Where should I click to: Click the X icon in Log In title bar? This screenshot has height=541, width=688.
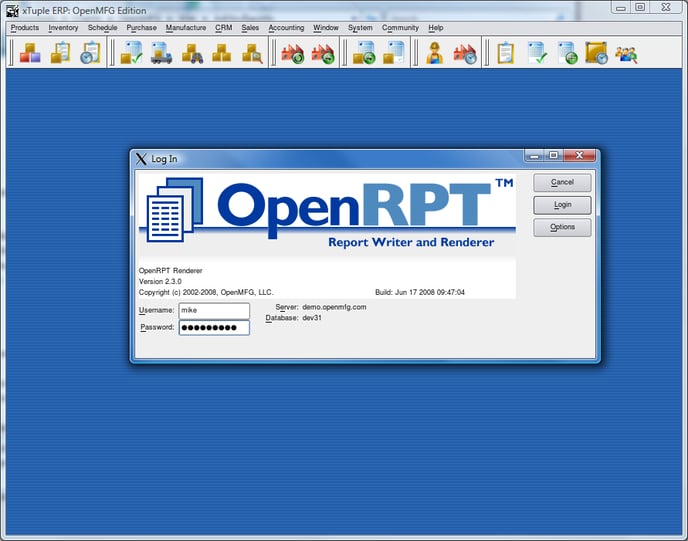point(141,159)
